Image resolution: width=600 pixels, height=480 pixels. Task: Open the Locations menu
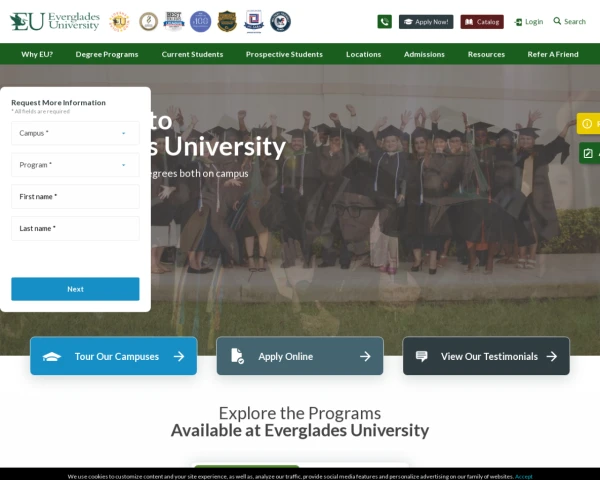point(364,54)
